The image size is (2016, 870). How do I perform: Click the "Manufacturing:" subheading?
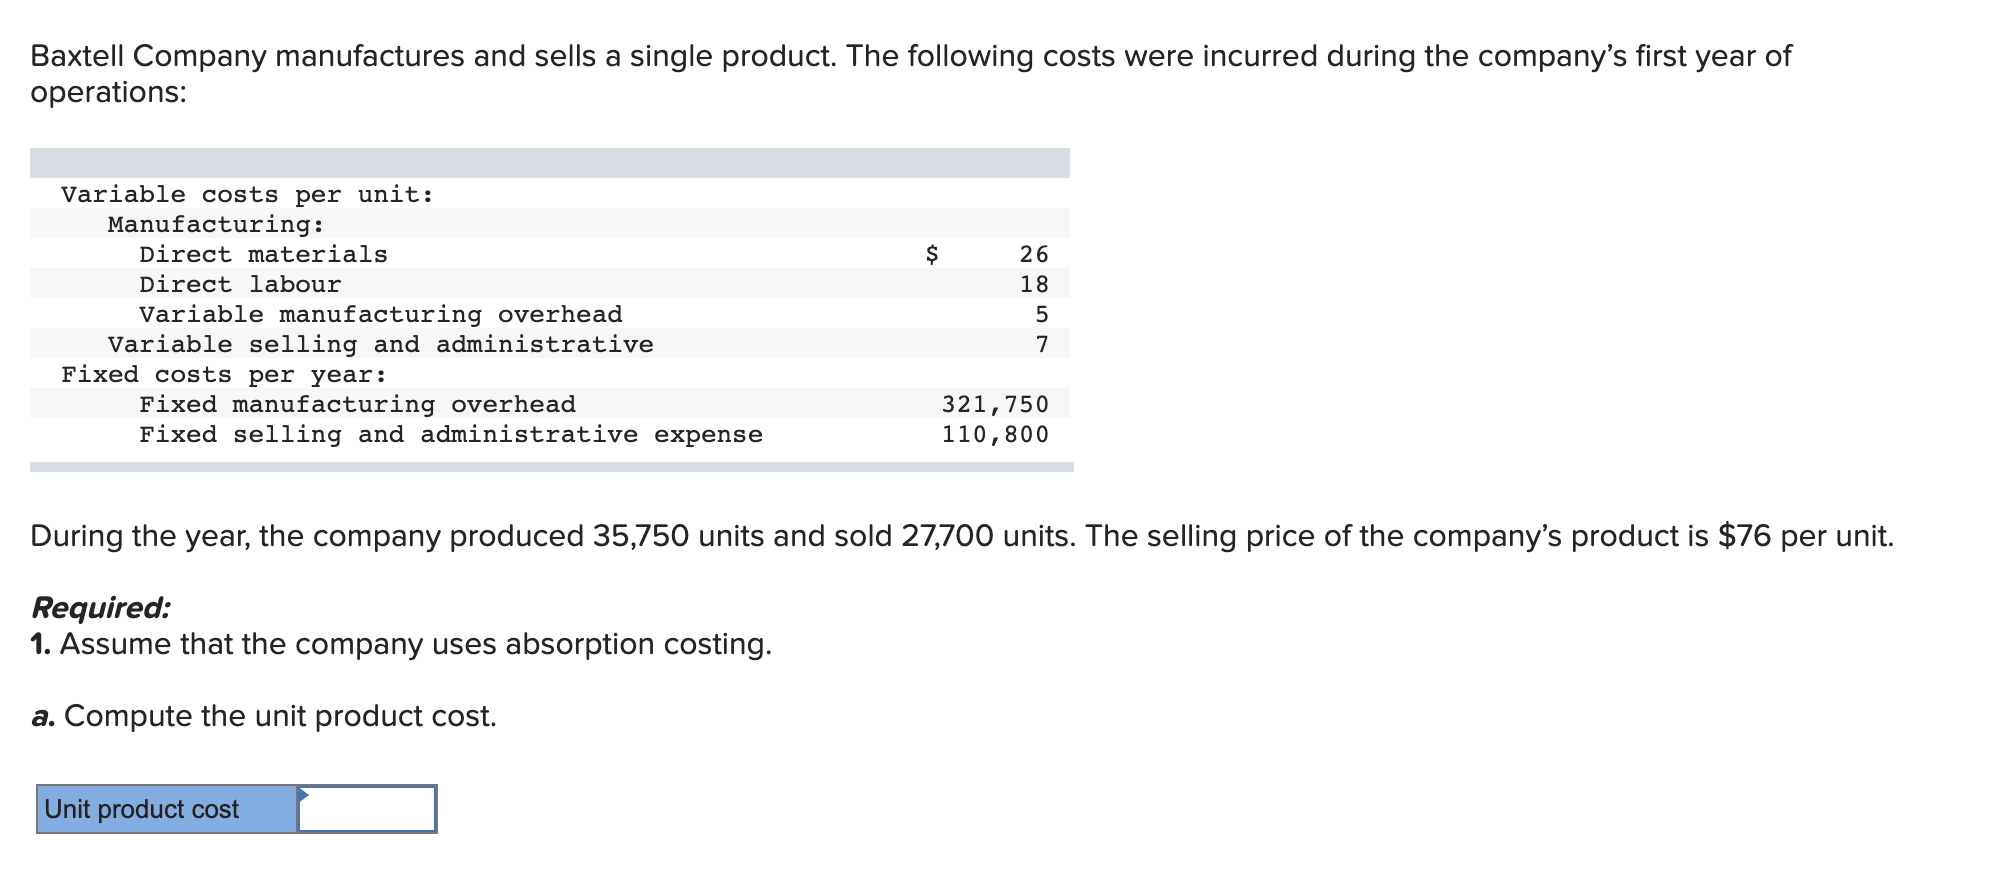point(216,225)
